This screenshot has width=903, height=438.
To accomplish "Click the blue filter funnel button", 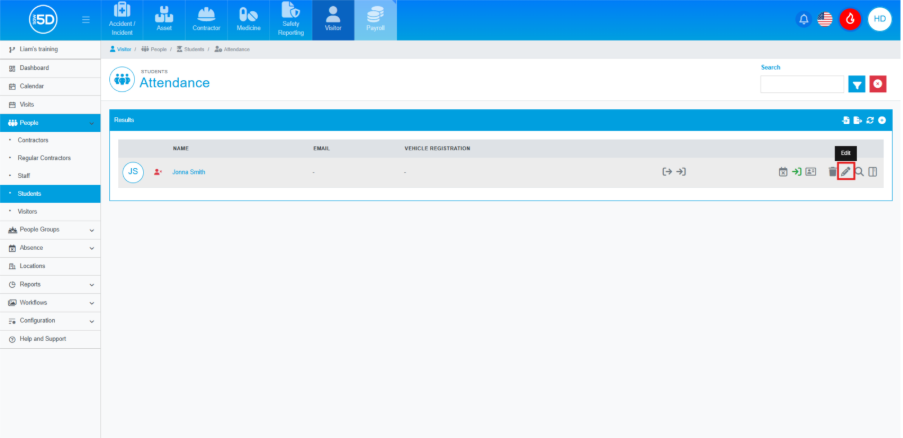I will (857, 84).
